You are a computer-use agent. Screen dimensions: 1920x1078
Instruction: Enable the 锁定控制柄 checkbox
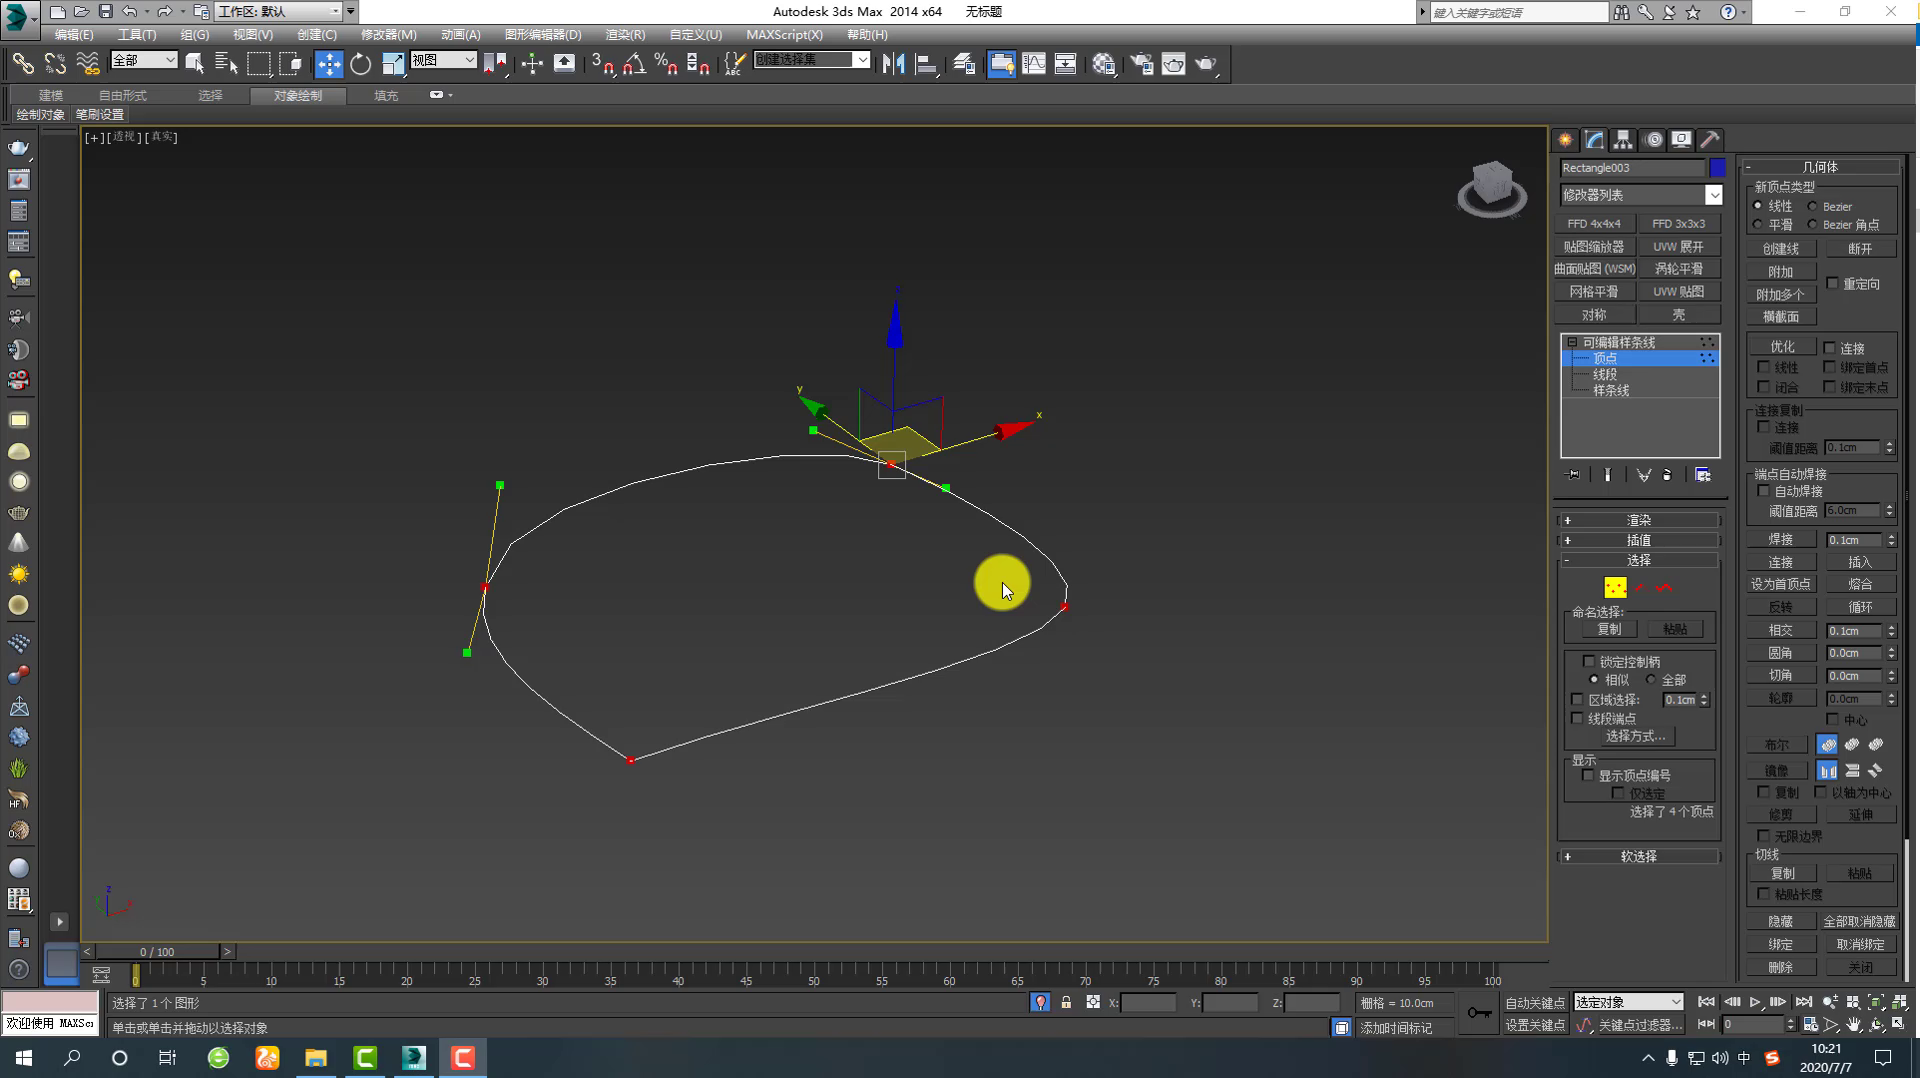coord(1588,661)
